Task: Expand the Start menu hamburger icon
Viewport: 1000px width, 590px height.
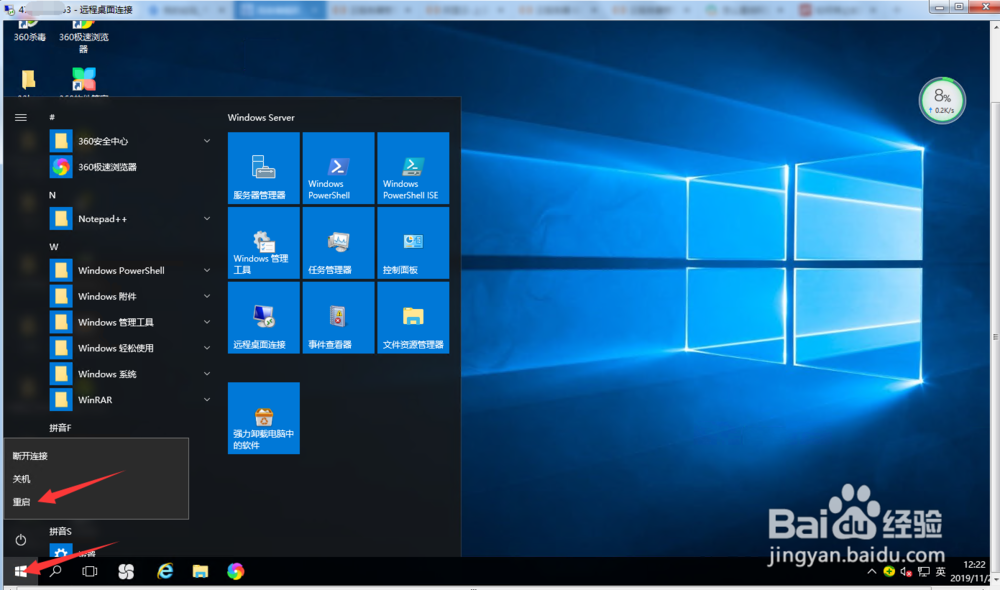Action: point(20,117)
